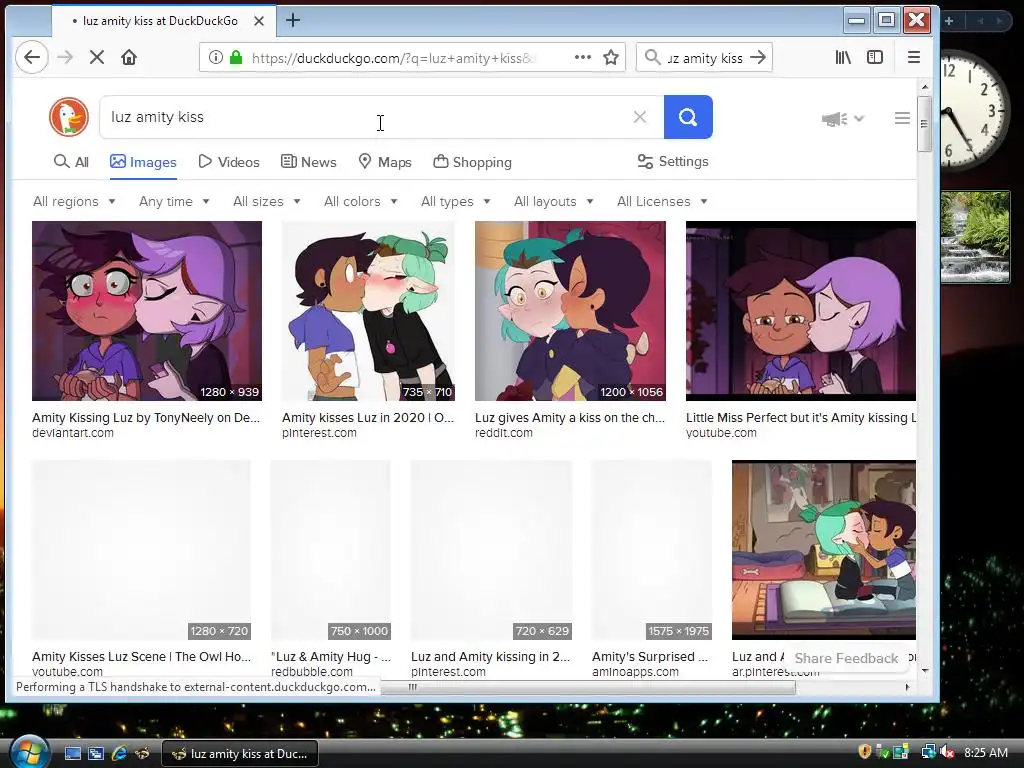Click the DuckDuckGo search input field
Screen dimensions: 1024x768
coord(366,117)
